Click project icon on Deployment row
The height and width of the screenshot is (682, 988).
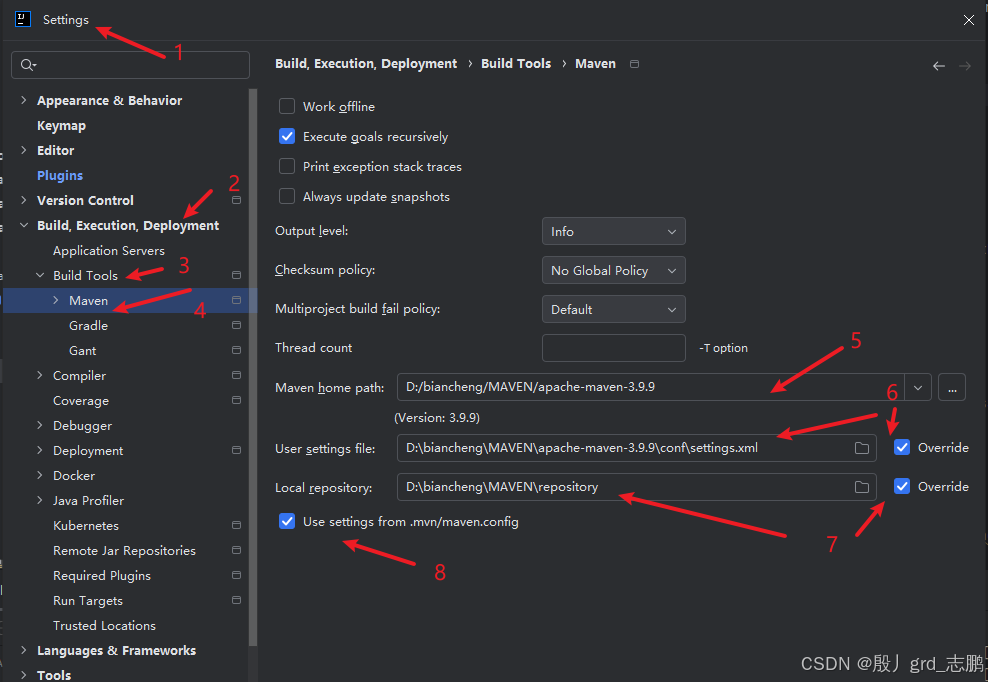pyautogui.click(x=236, y=450)
